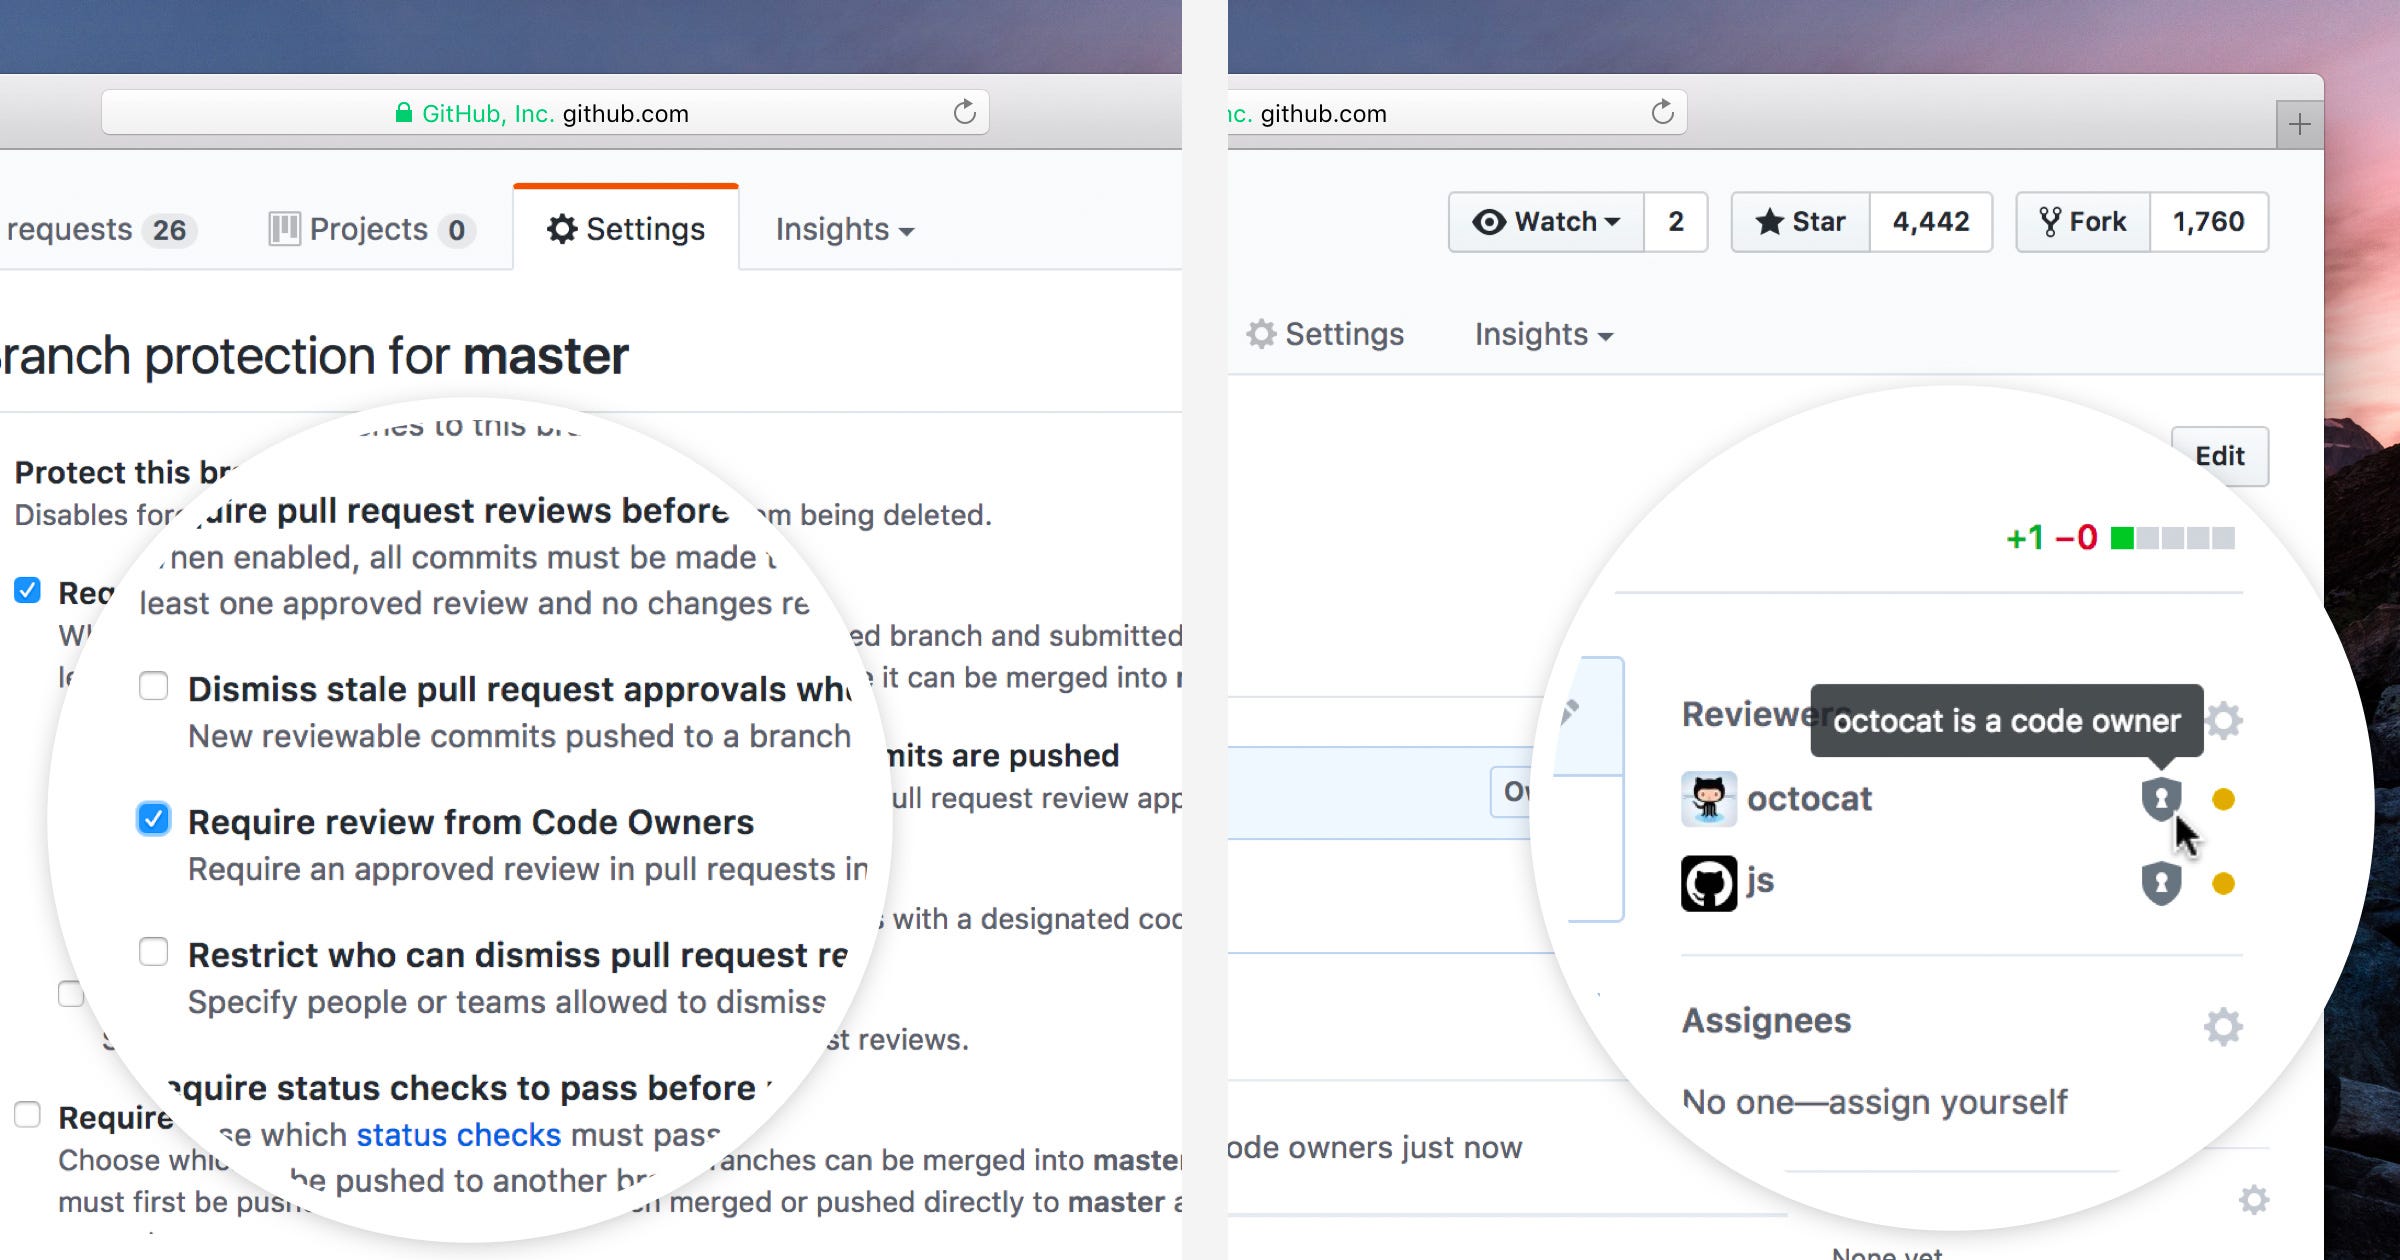
Task: Open gear icon below Assignees section
Action: pos(2254,1199)
